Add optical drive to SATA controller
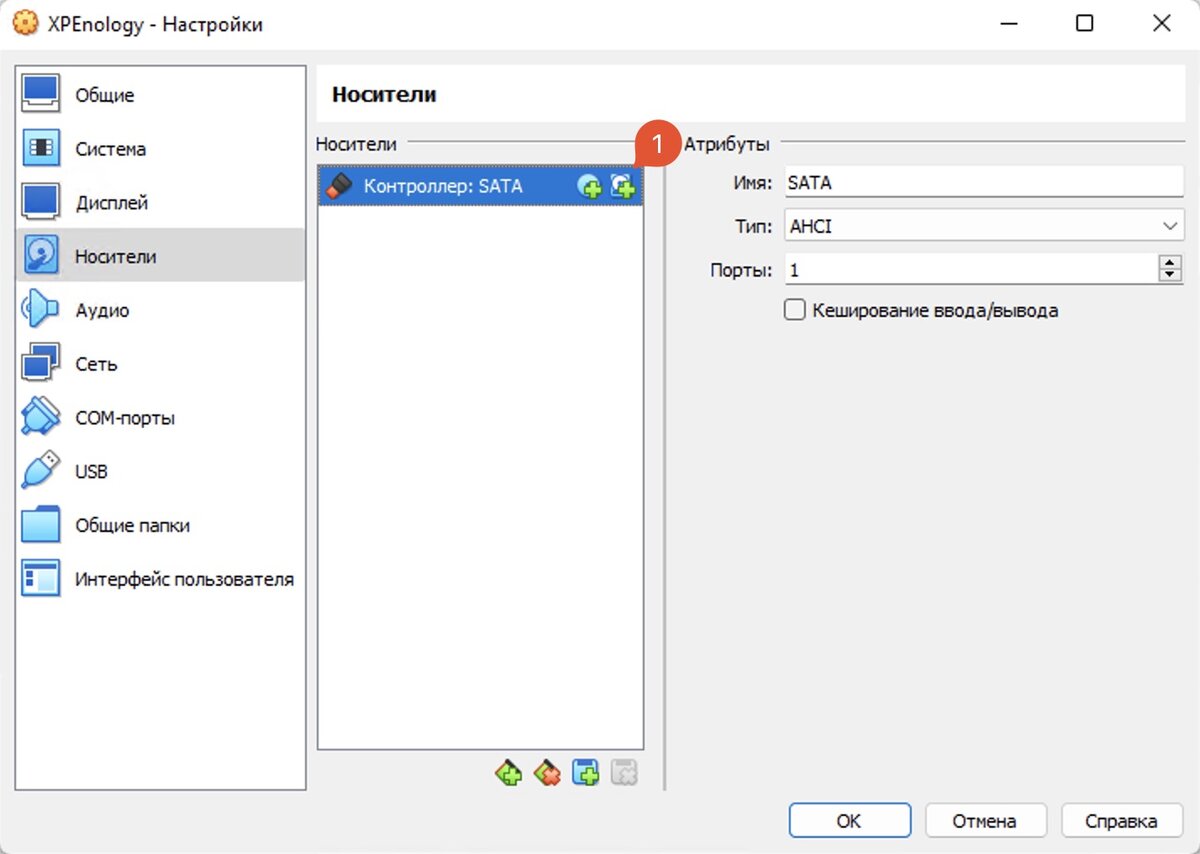This screenshot has height=854, width=1200. (x=590, y=186)
